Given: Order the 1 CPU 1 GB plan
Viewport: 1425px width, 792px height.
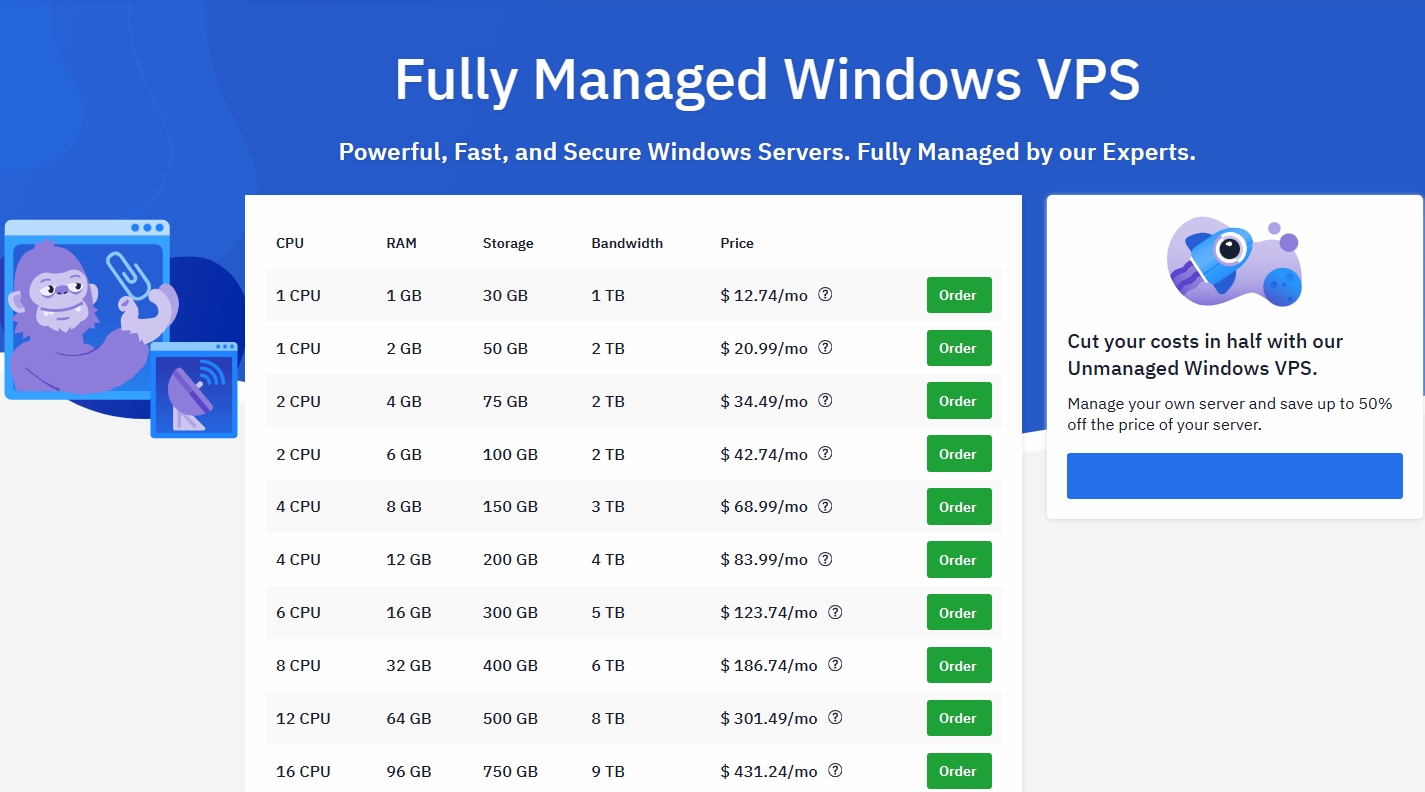Looking at the screenshot, I should (958, 295).
